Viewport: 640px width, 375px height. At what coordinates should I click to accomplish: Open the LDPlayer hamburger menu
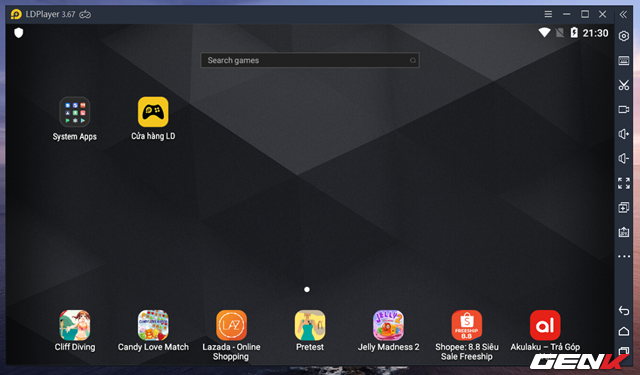pos(548,14)
